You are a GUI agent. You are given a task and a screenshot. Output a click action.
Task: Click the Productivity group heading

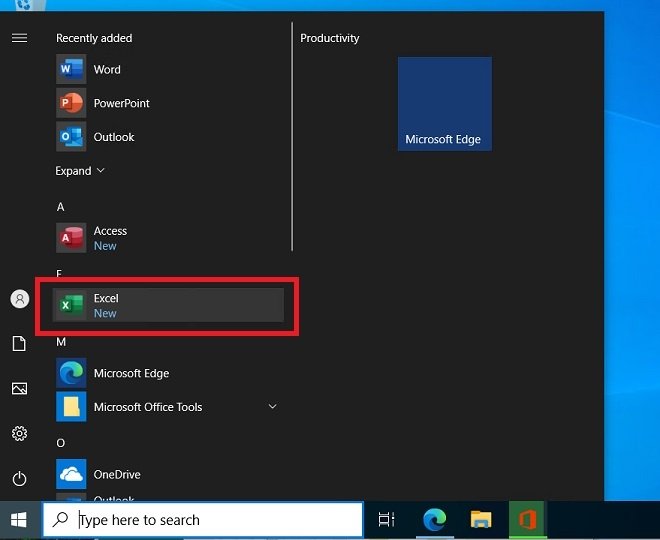point(330,38)
